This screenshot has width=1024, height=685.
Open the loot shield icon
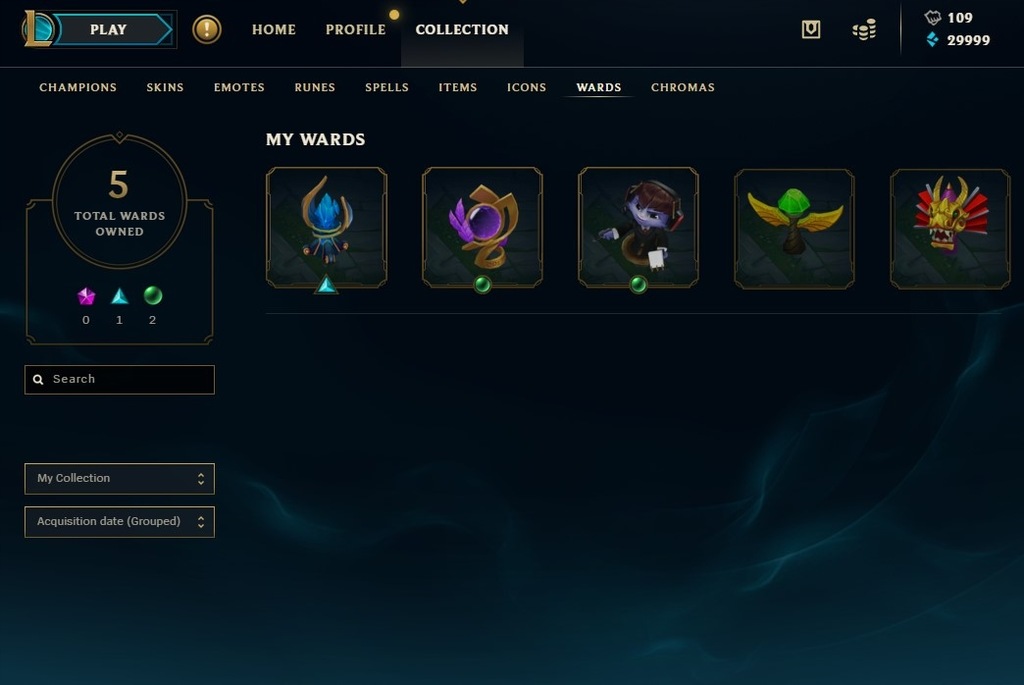(x=810, y=29)
